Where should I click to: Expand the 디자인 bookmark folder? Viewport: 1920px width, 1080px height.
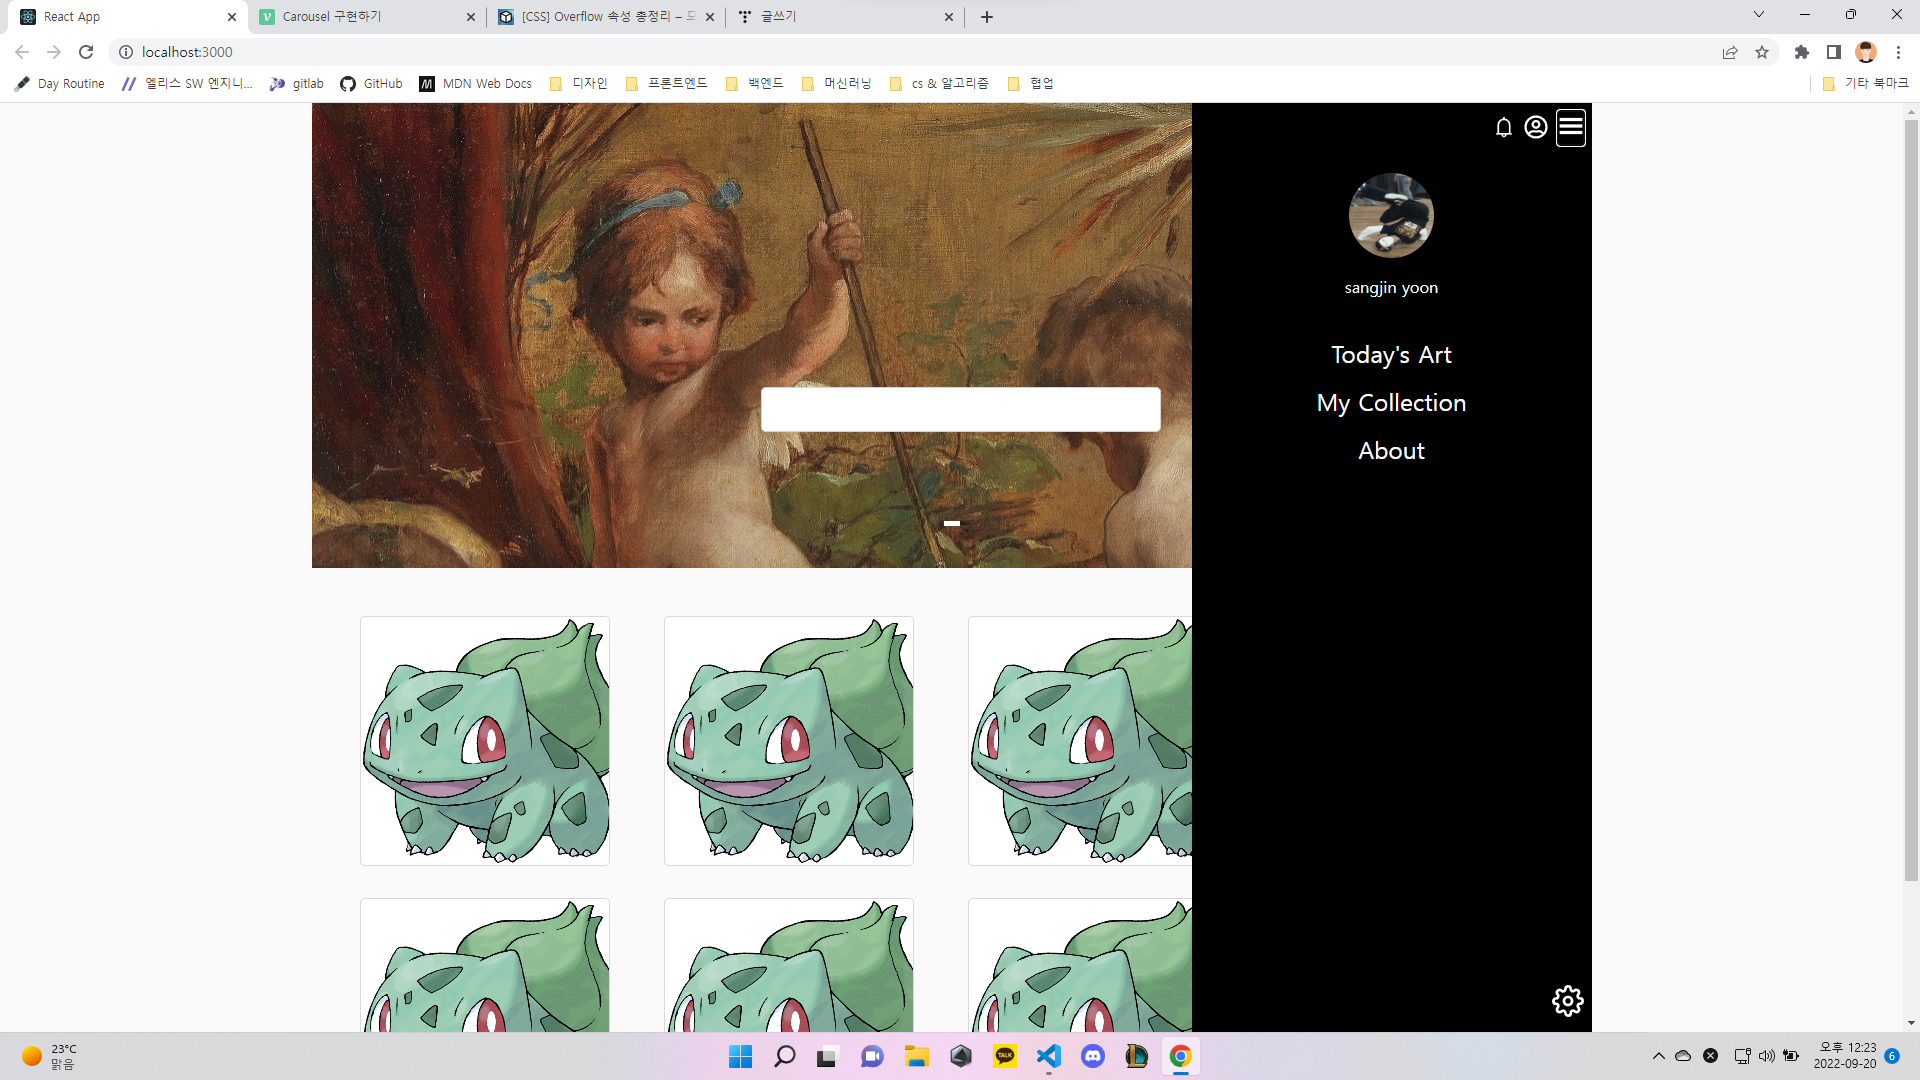pos(579,84)
